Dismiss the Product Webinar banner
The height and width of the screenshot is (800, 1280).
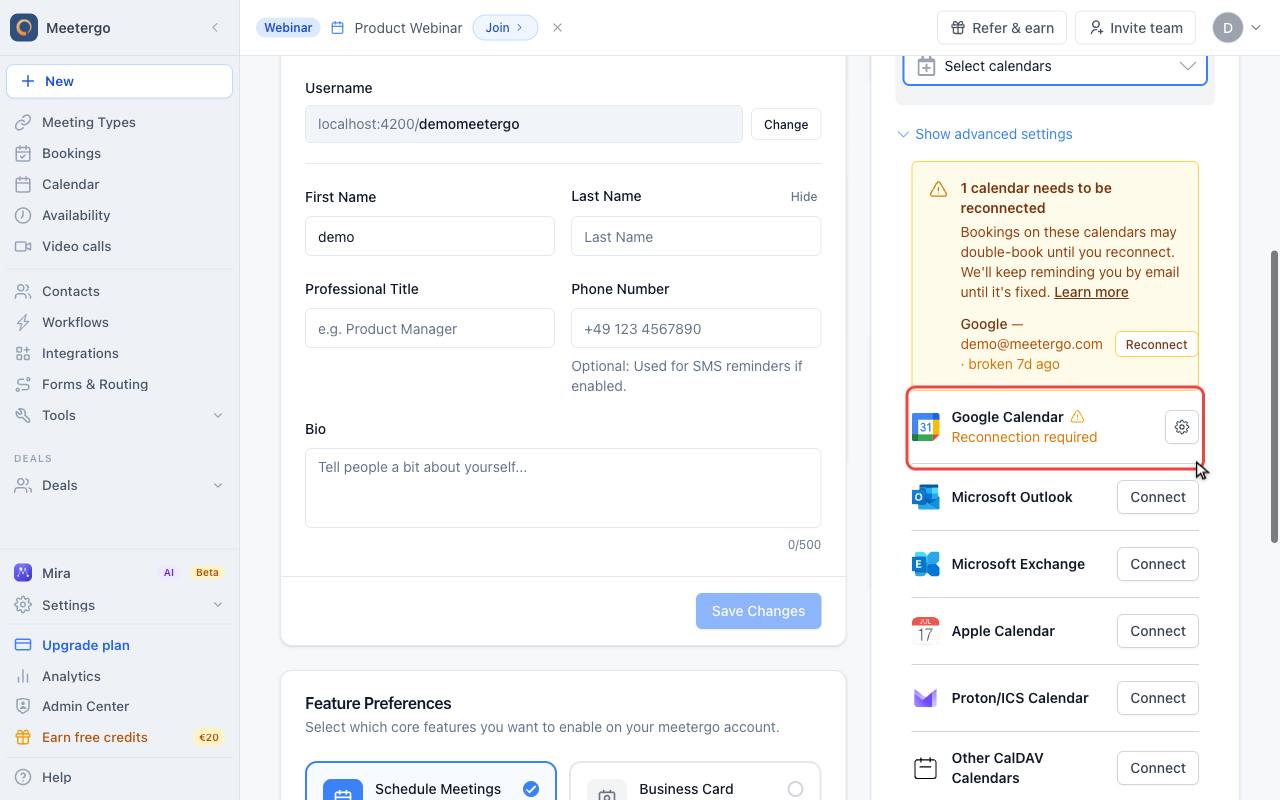point(558,28)
